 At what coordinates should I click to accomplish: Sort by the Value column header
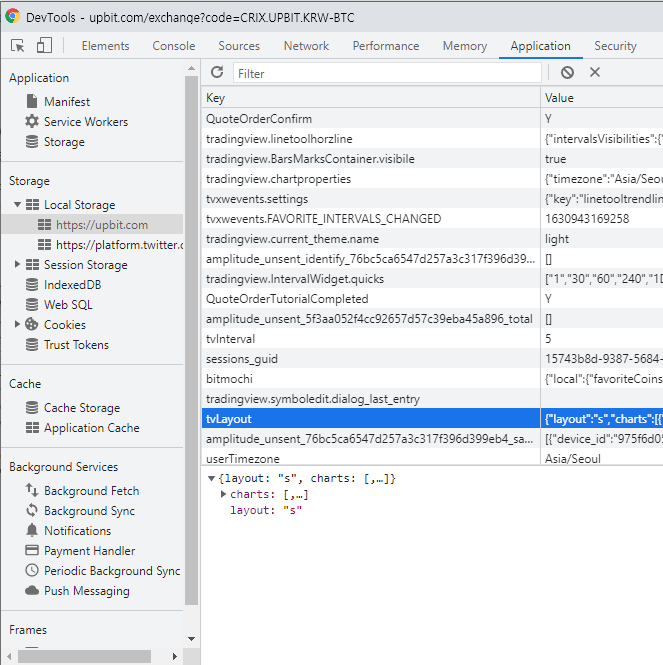pos(601,98)
